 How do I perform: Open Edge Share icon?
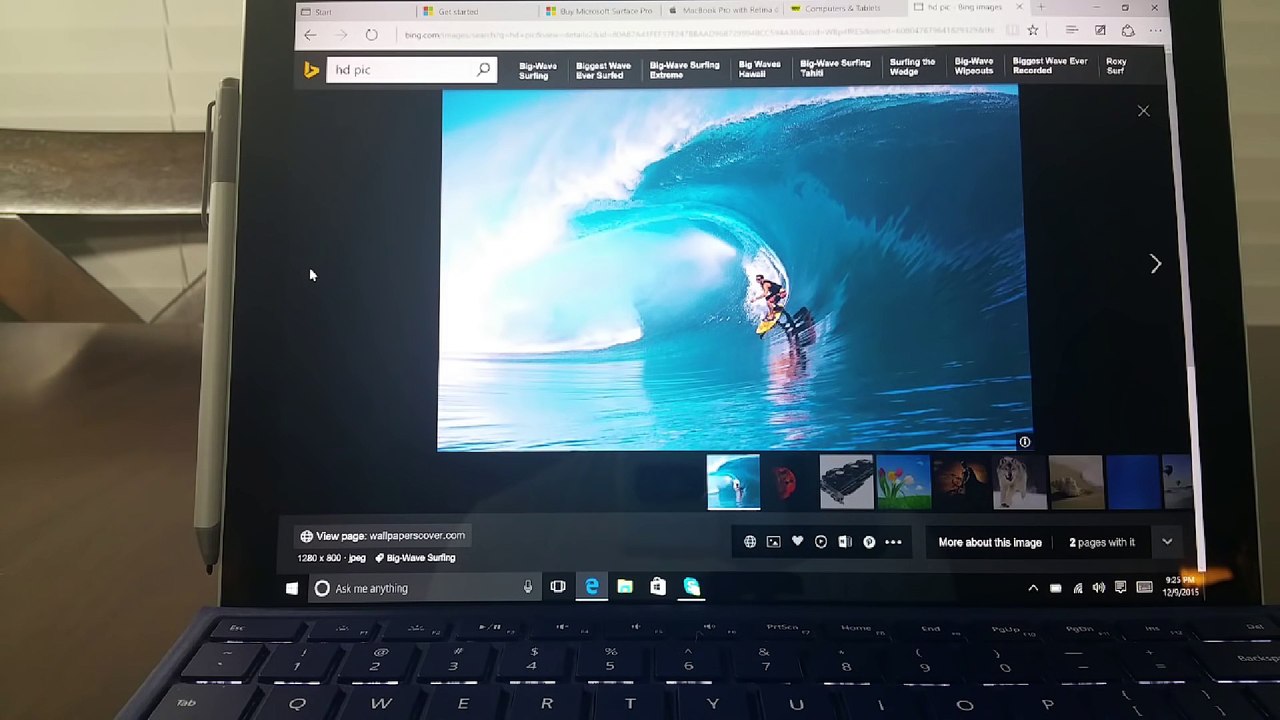pos(1128,31)
